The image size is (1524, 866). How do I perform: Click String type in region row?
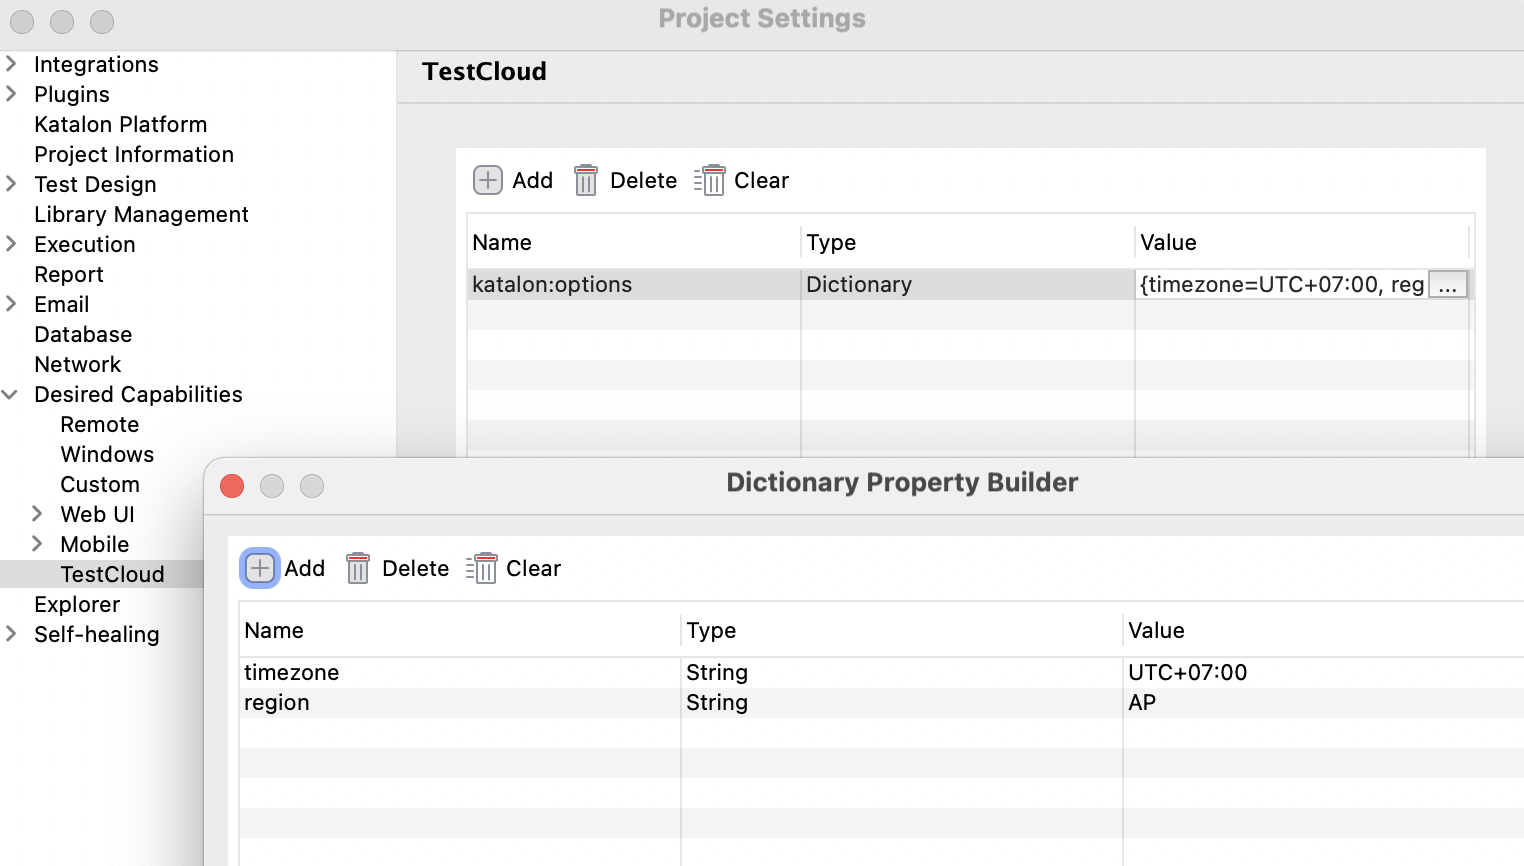coord(902,702)
